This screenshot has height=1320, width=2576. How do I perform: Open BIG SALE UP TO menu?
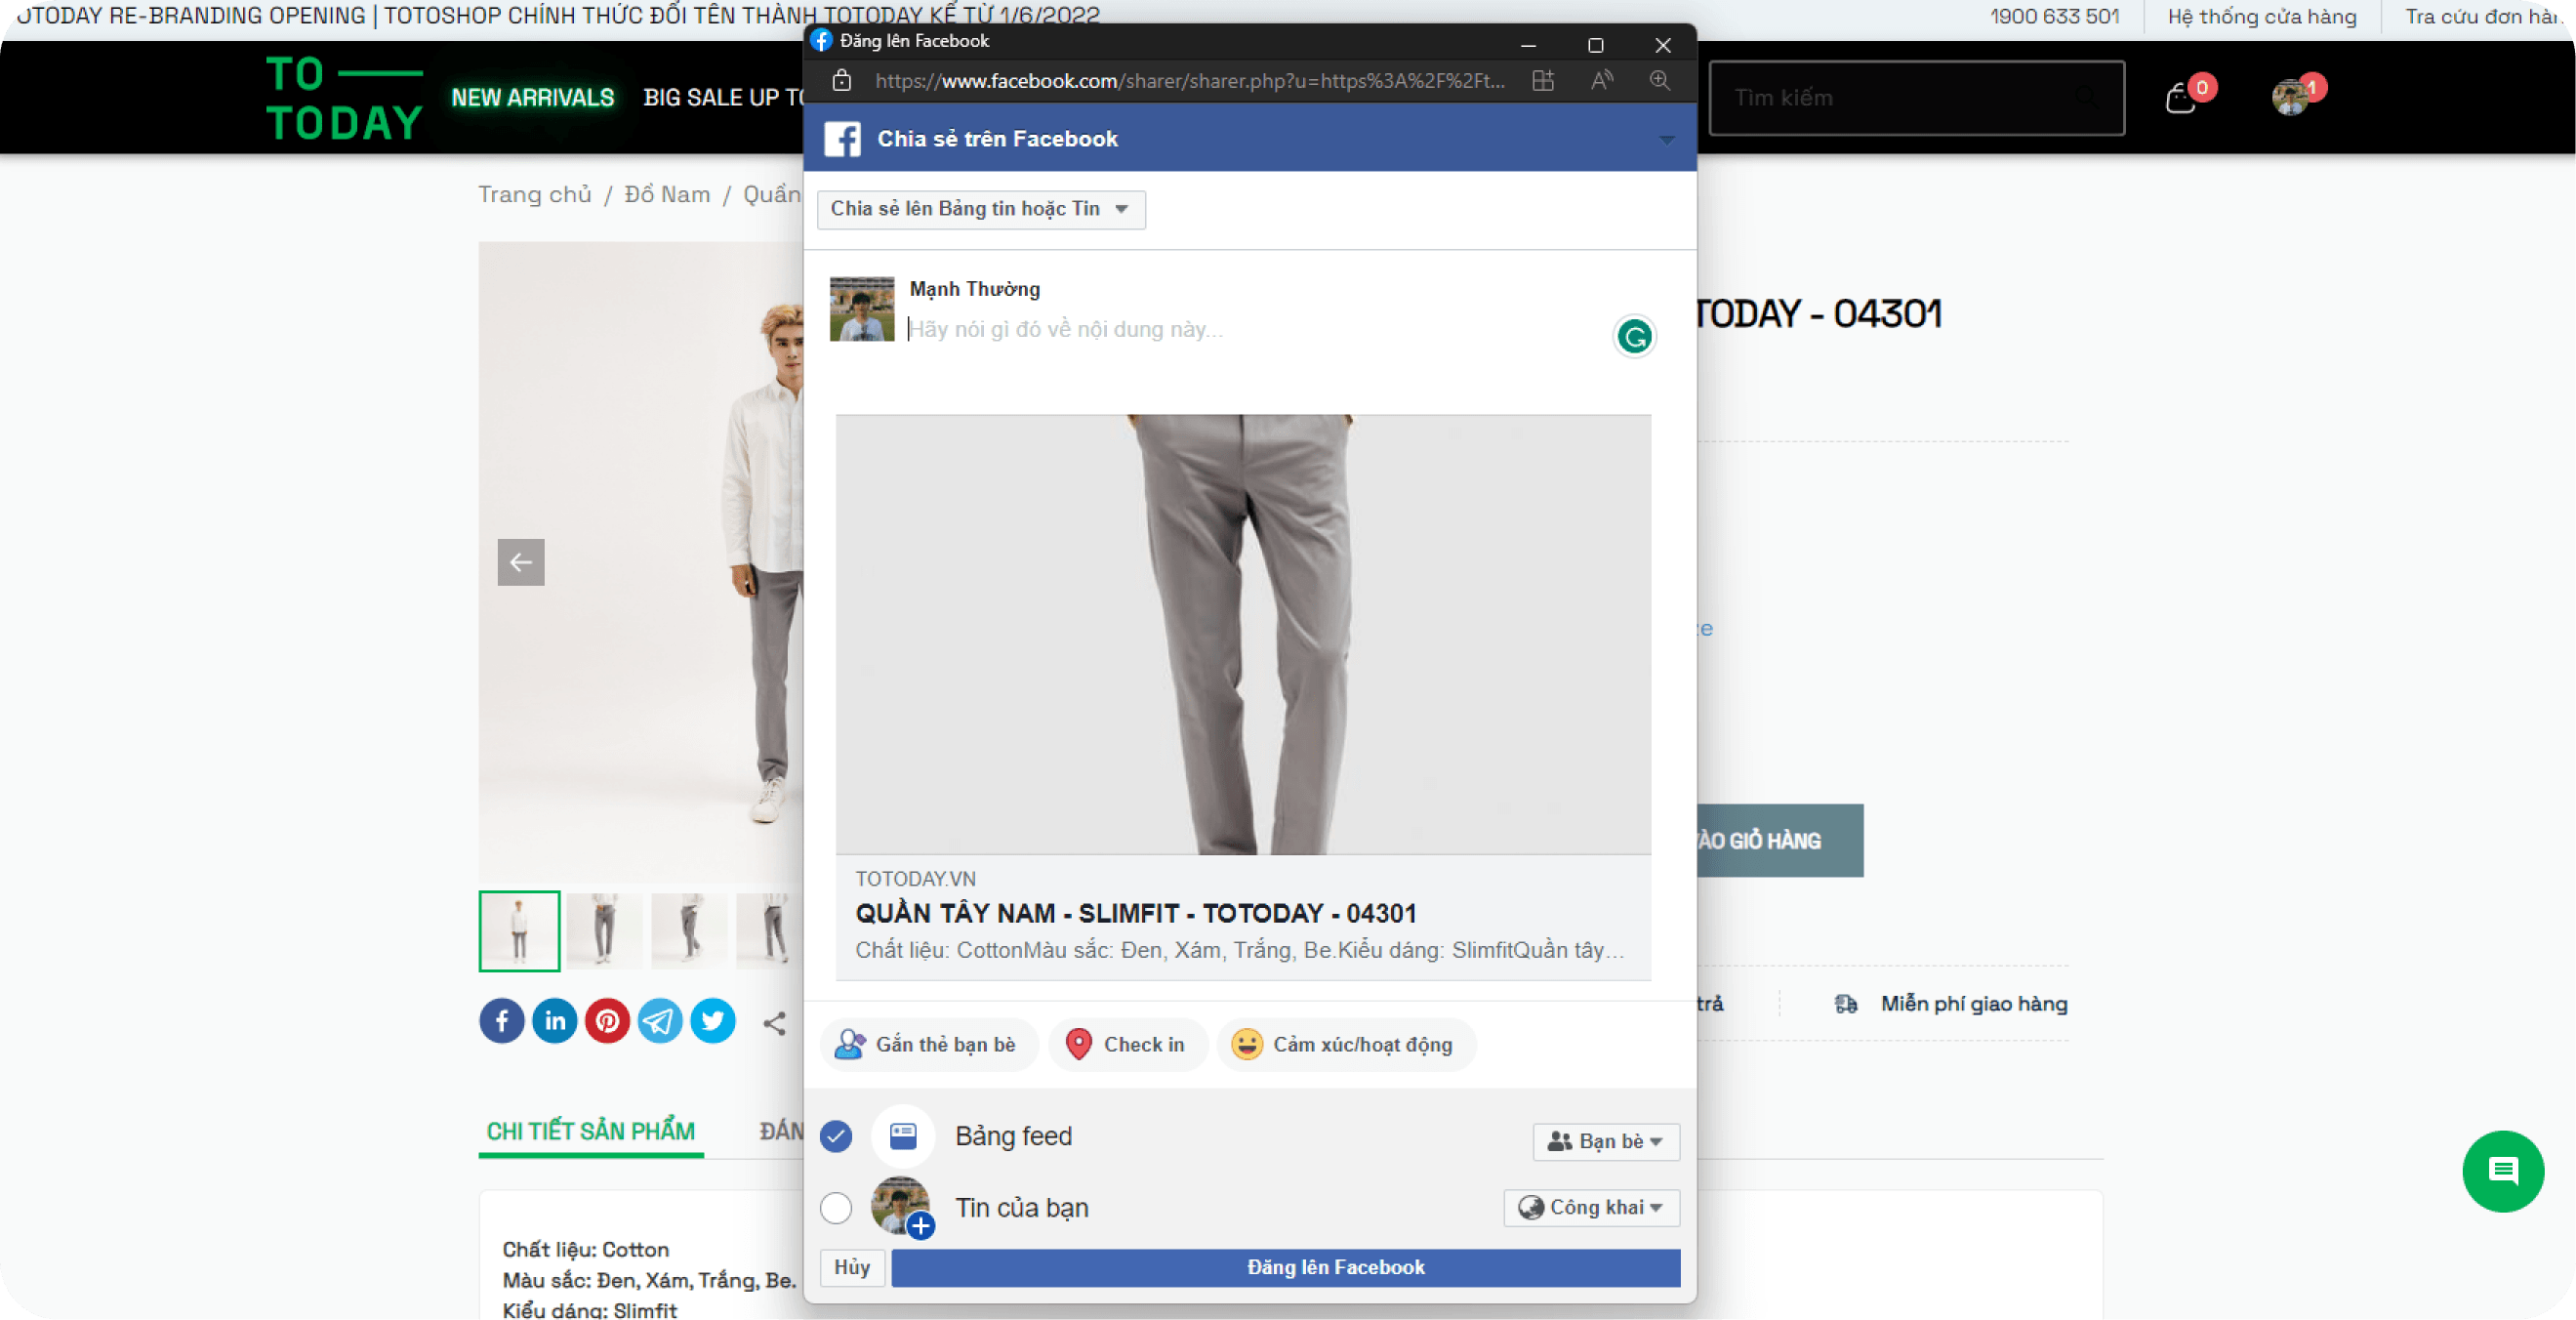[x=724, y=97]
